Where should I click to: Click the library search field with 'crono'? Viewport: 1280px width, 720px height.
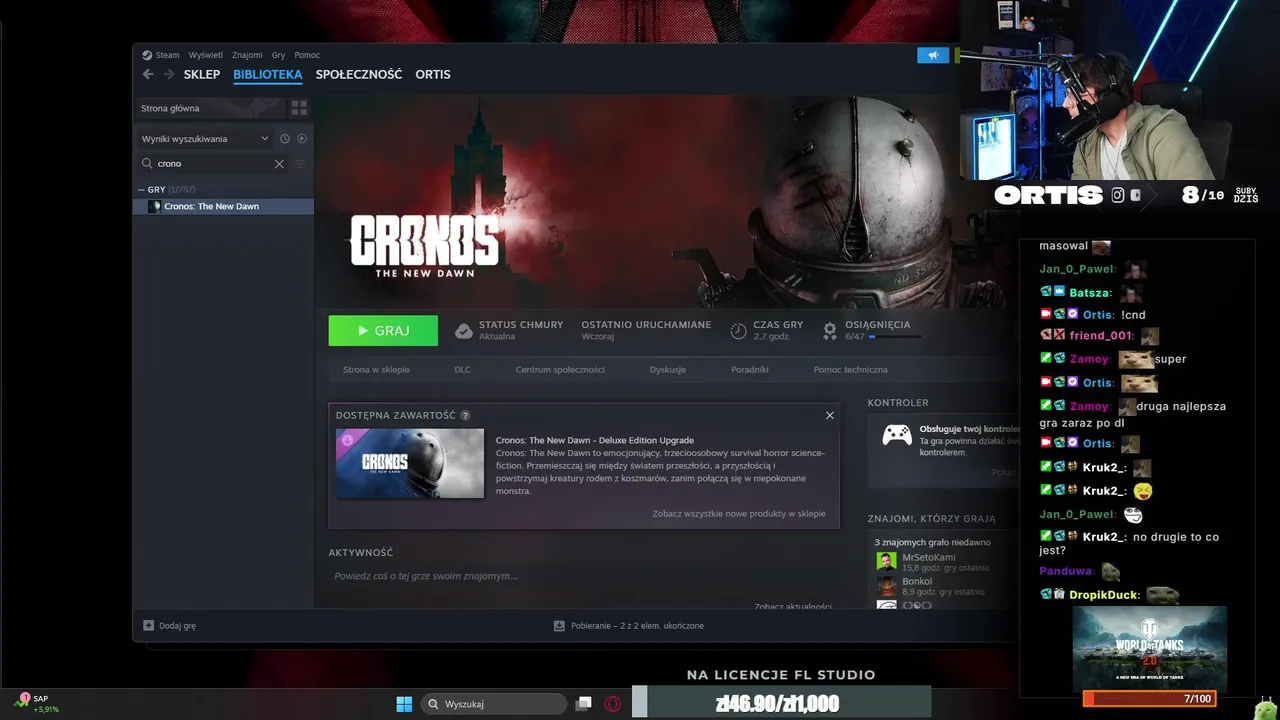tap(212, 164)
